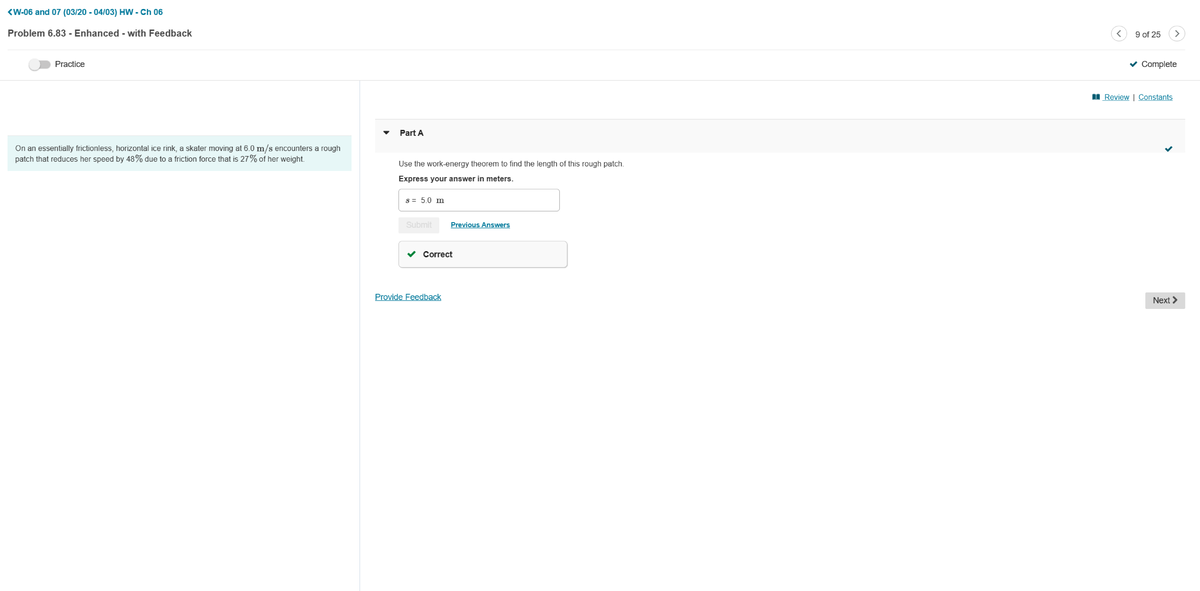This screenshot has width=1200, height=591.
Task: Click the Part A completion checkmark
Action: click(x=1168, y=149)
